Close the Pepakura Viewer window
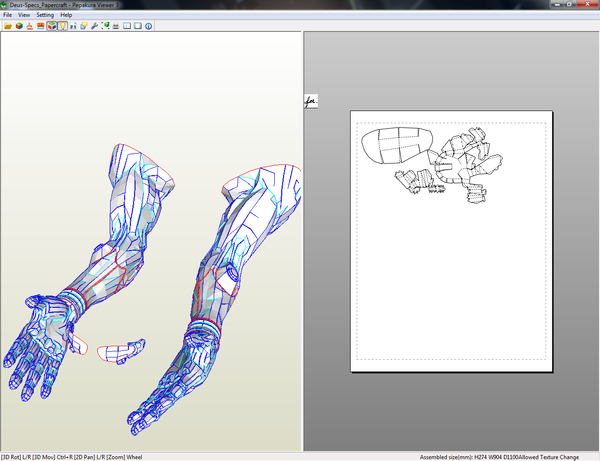 [587, 4]
